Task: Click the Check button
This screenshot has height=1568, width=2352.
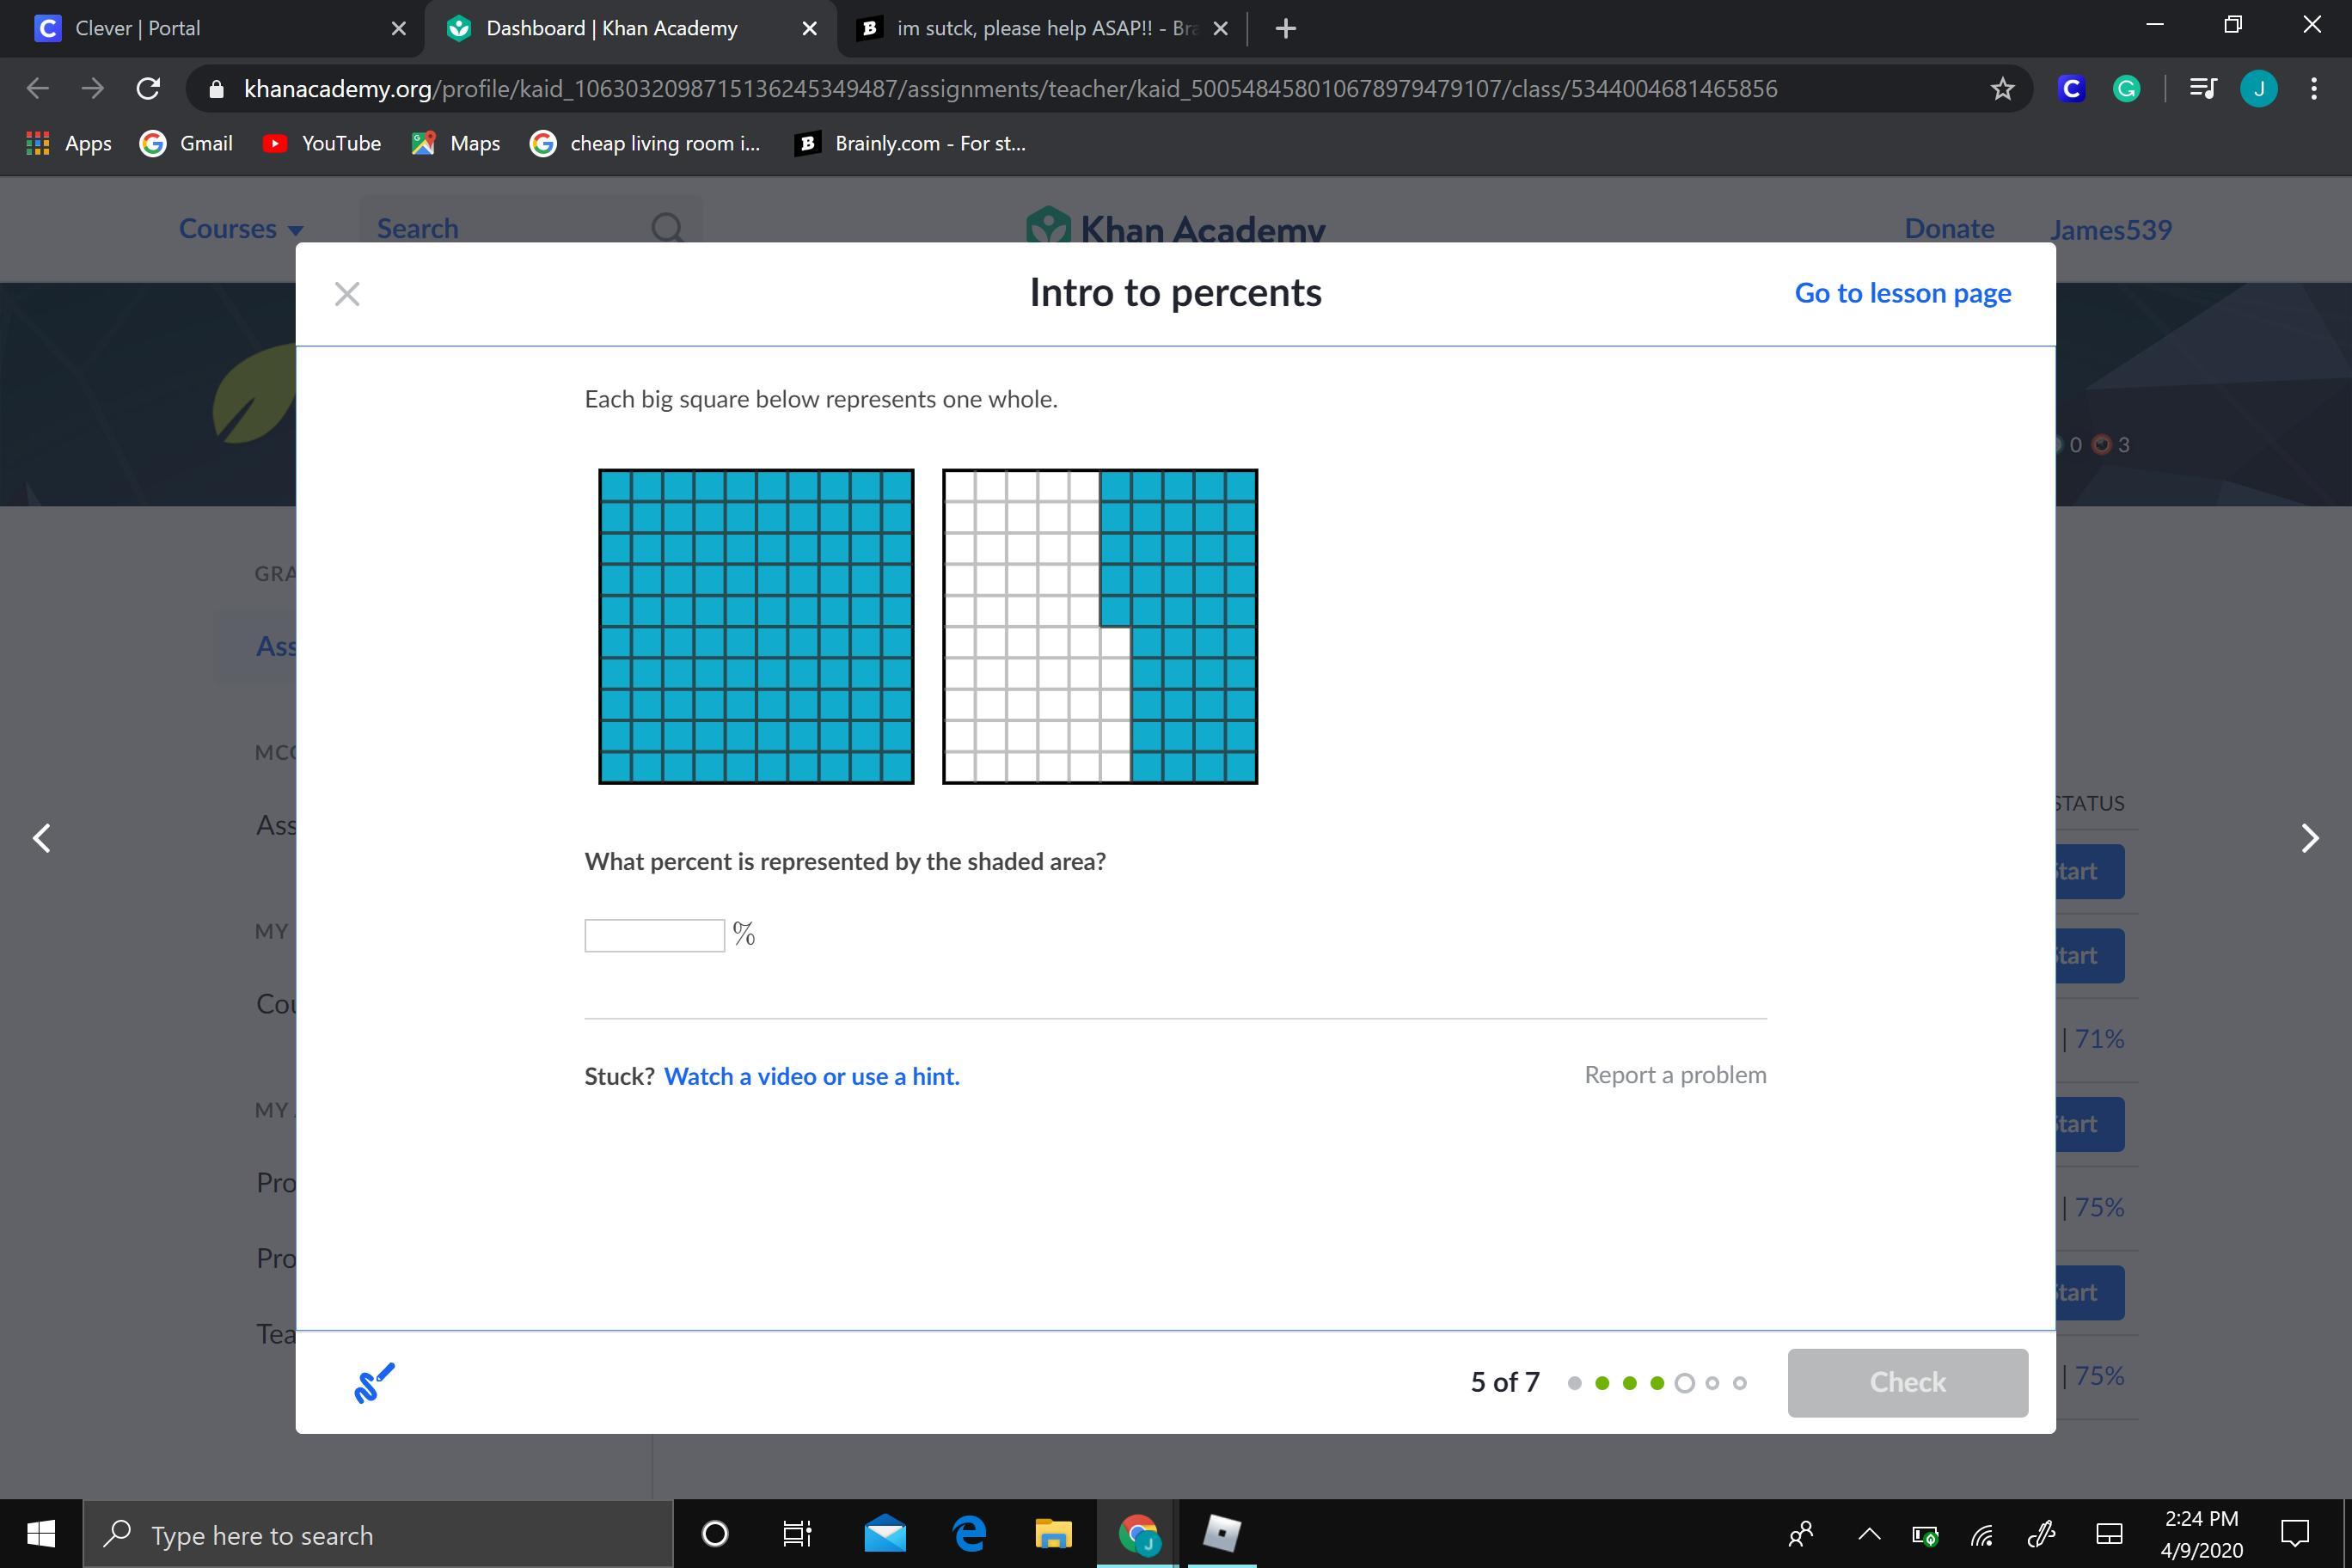Action: point(1907,1382)
